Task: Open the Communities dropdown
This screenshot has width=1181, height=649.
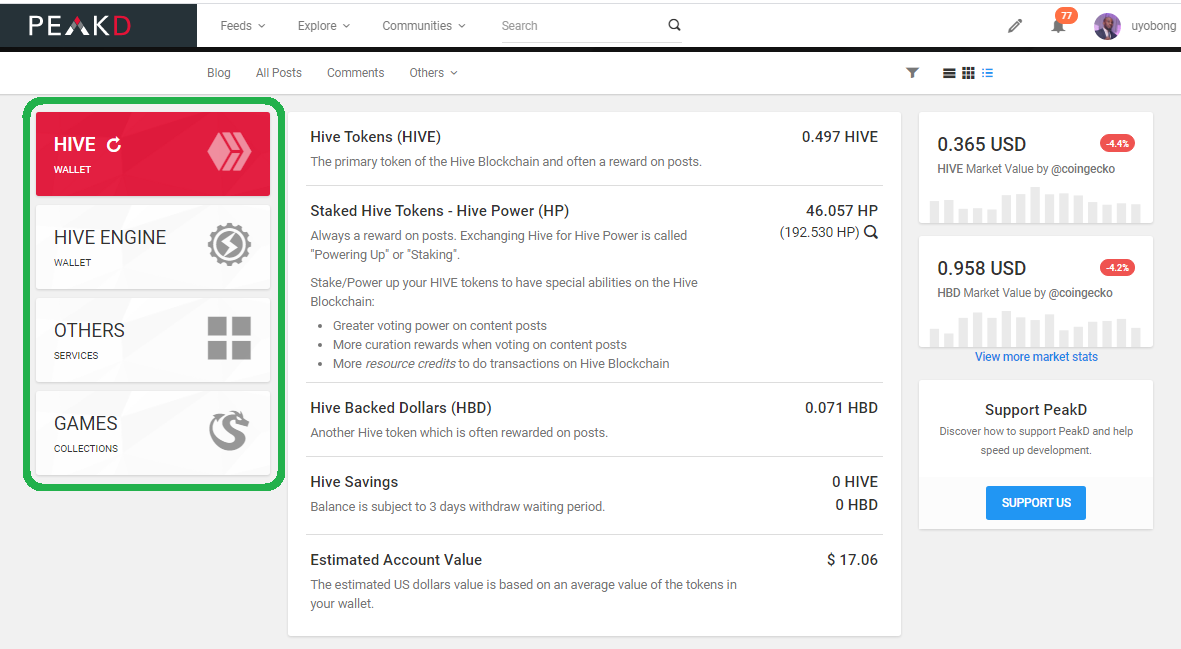Action: [424, 26]
